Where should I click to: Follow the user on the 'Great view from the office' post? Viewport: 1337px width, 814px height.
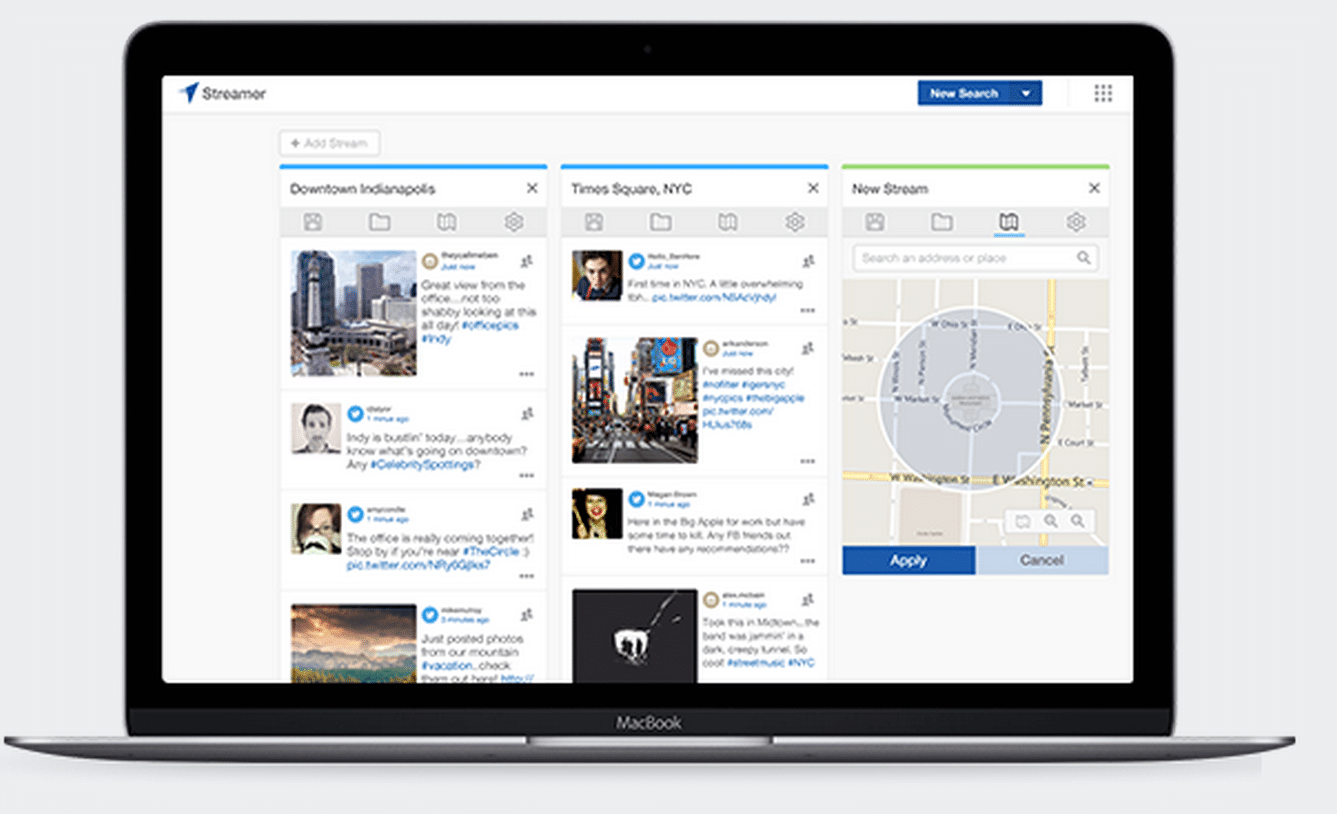click(x=527, y=261)
